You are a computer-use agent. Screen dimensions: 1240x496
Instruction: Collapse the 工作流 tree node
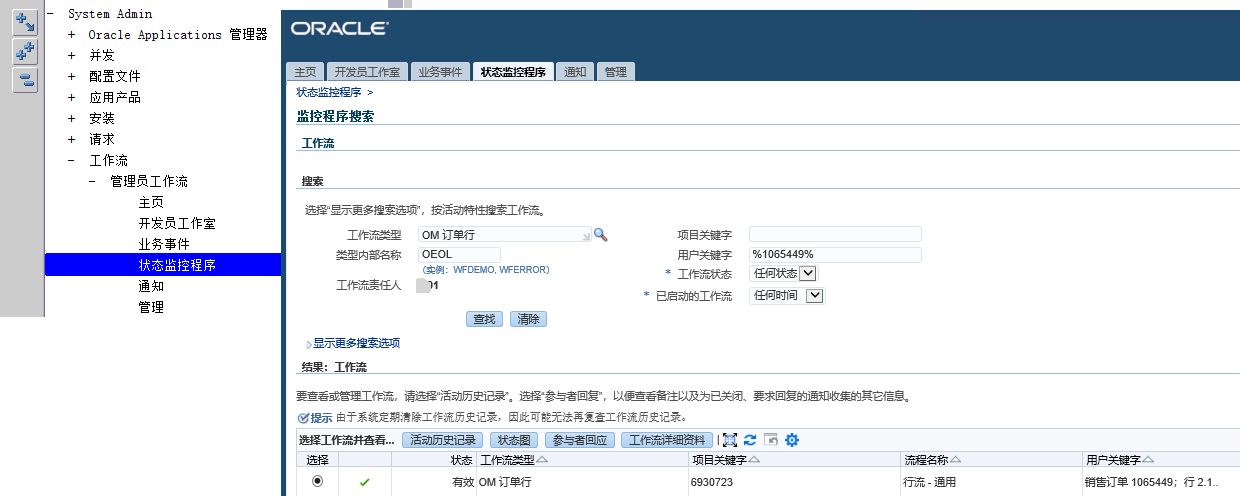pyautogui.click(x=72, y=160)
